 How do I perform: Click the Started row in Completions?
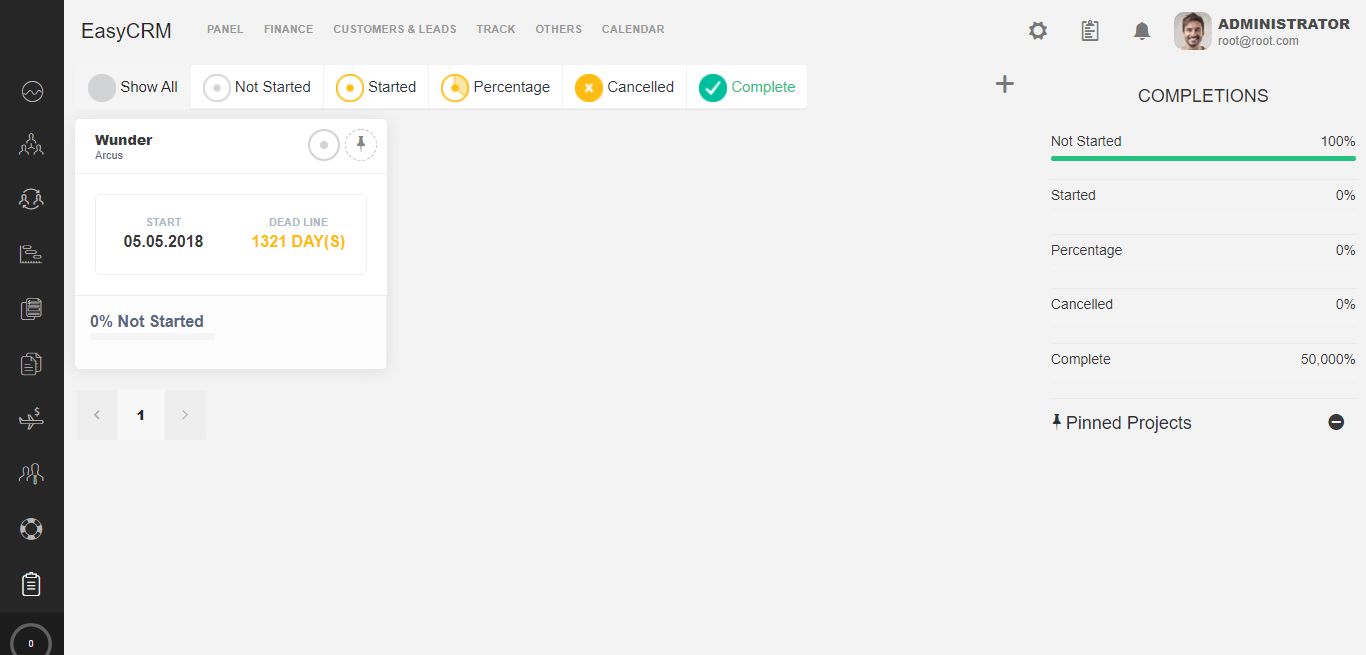point(1203,195)
